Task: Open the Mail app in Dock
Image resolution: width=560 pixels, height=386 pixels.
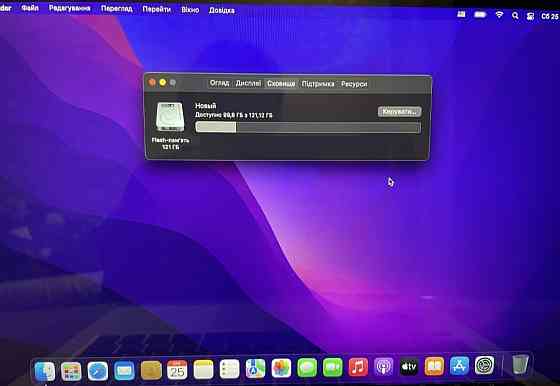Action: click(124, 370)
